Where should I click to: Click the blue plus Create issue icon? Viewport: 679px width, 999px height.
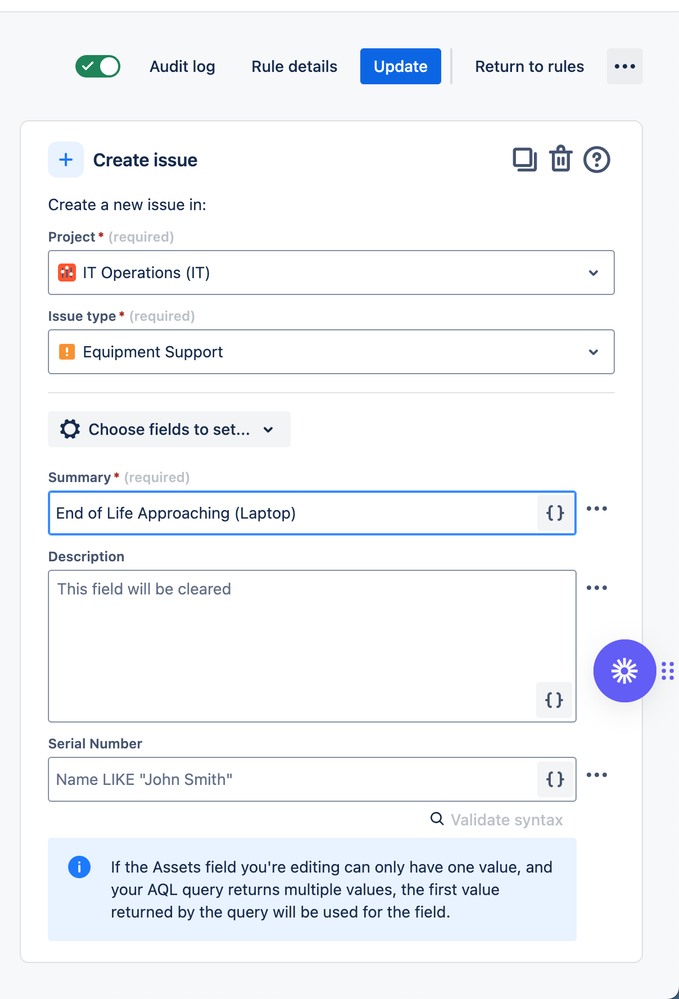[66, 159]
